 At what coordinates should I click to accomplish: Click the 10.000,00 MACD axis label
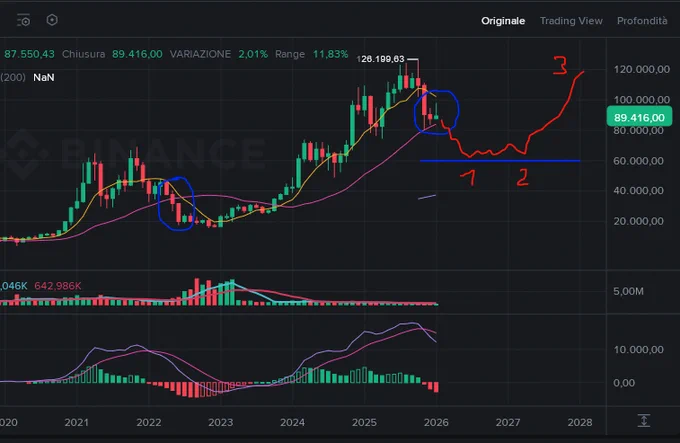click(x=638, y=349)
